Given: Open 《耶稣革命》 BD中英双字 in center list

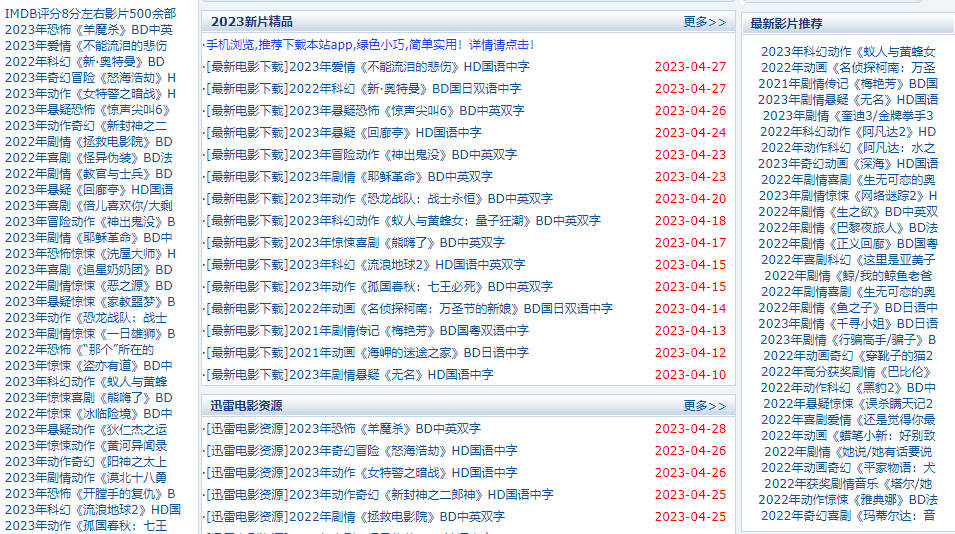Looking at the screenshot, I should (391, 177).
